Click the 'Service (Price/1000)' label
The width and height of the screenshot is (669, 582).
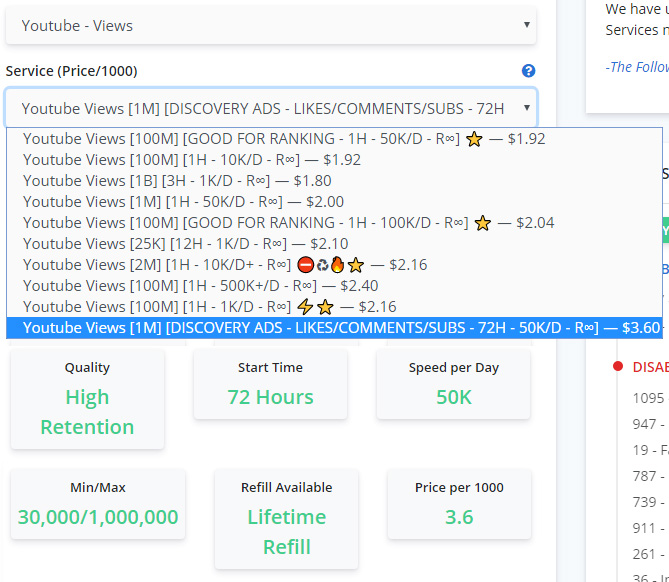[x=71, y=71]
